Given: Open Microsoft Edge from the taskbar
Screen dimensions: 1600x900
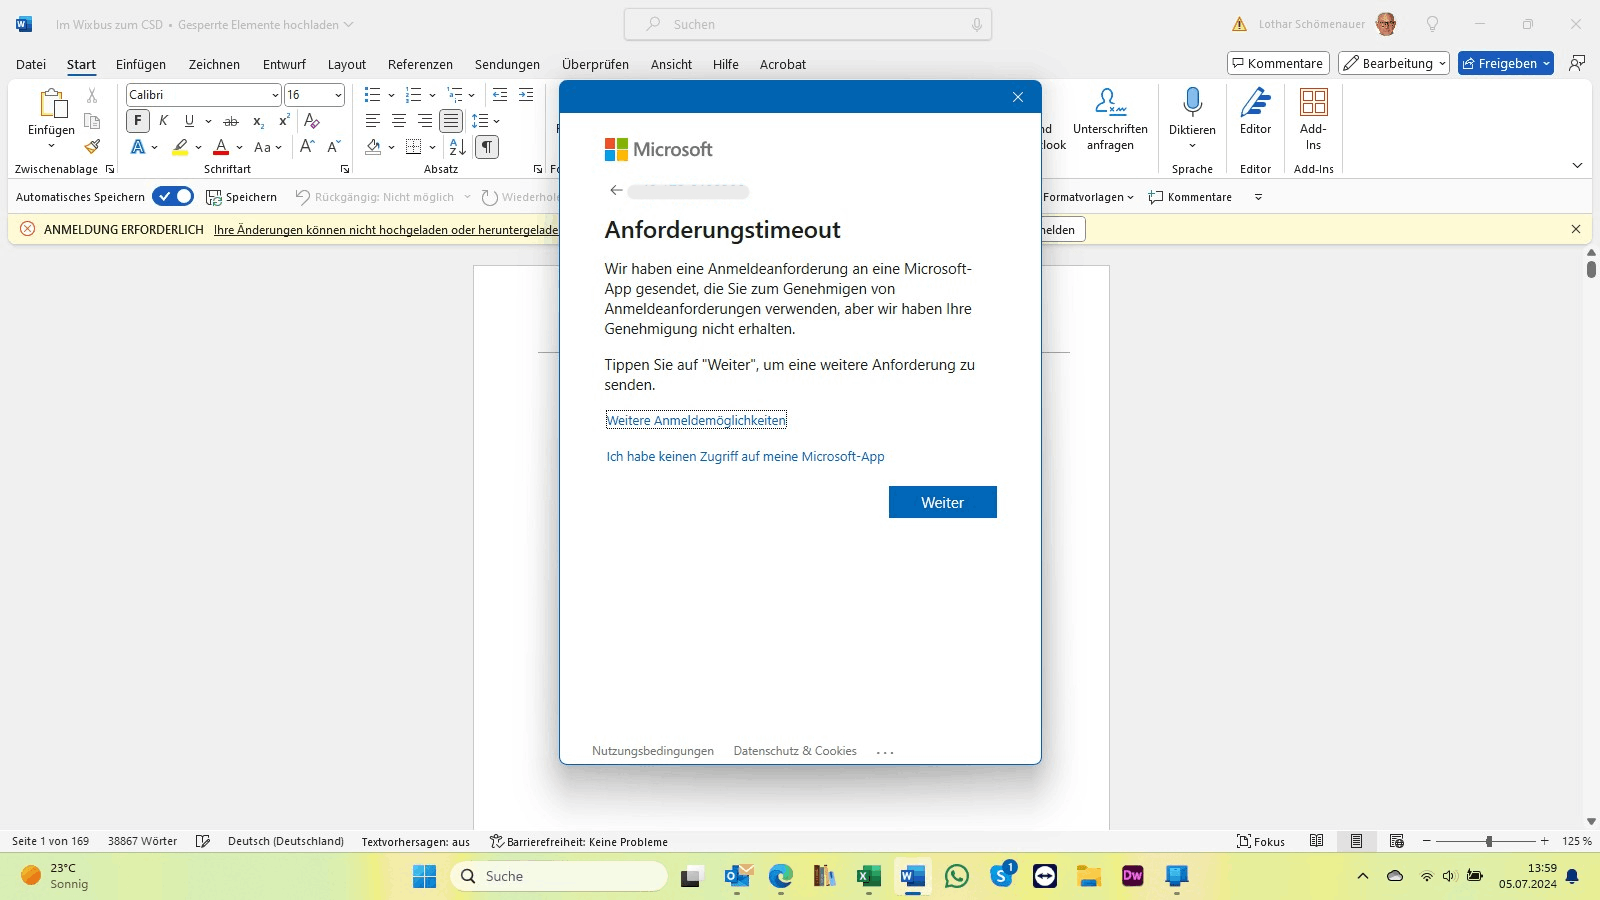Looking at the screenshot, I should click(781, 876).
